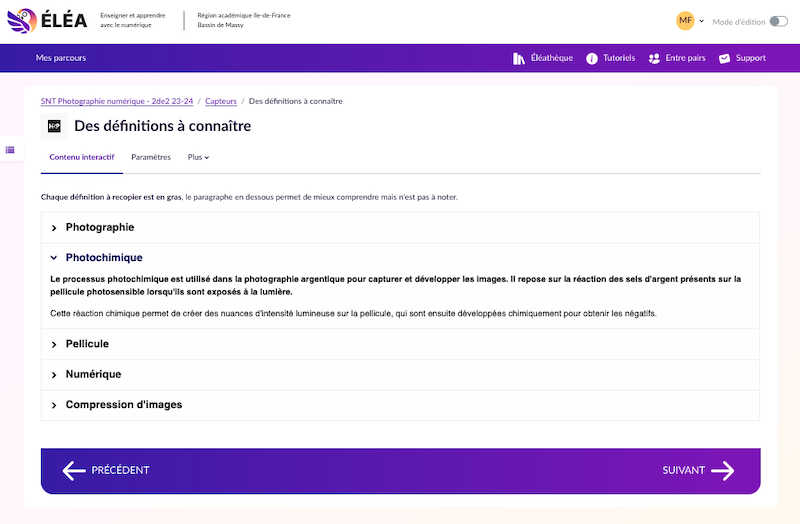Screen dimensions: 800x524
Task: Open the Mes parcours menu
Action: click(61, 58)
